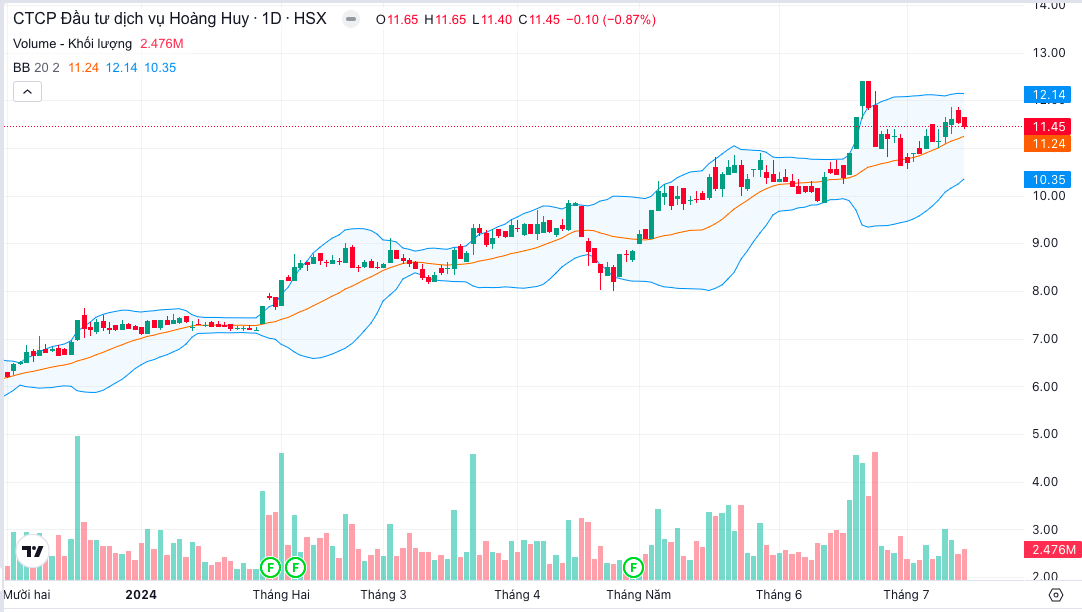
Task: Click the TradingView logo icon
Action: 32,551
